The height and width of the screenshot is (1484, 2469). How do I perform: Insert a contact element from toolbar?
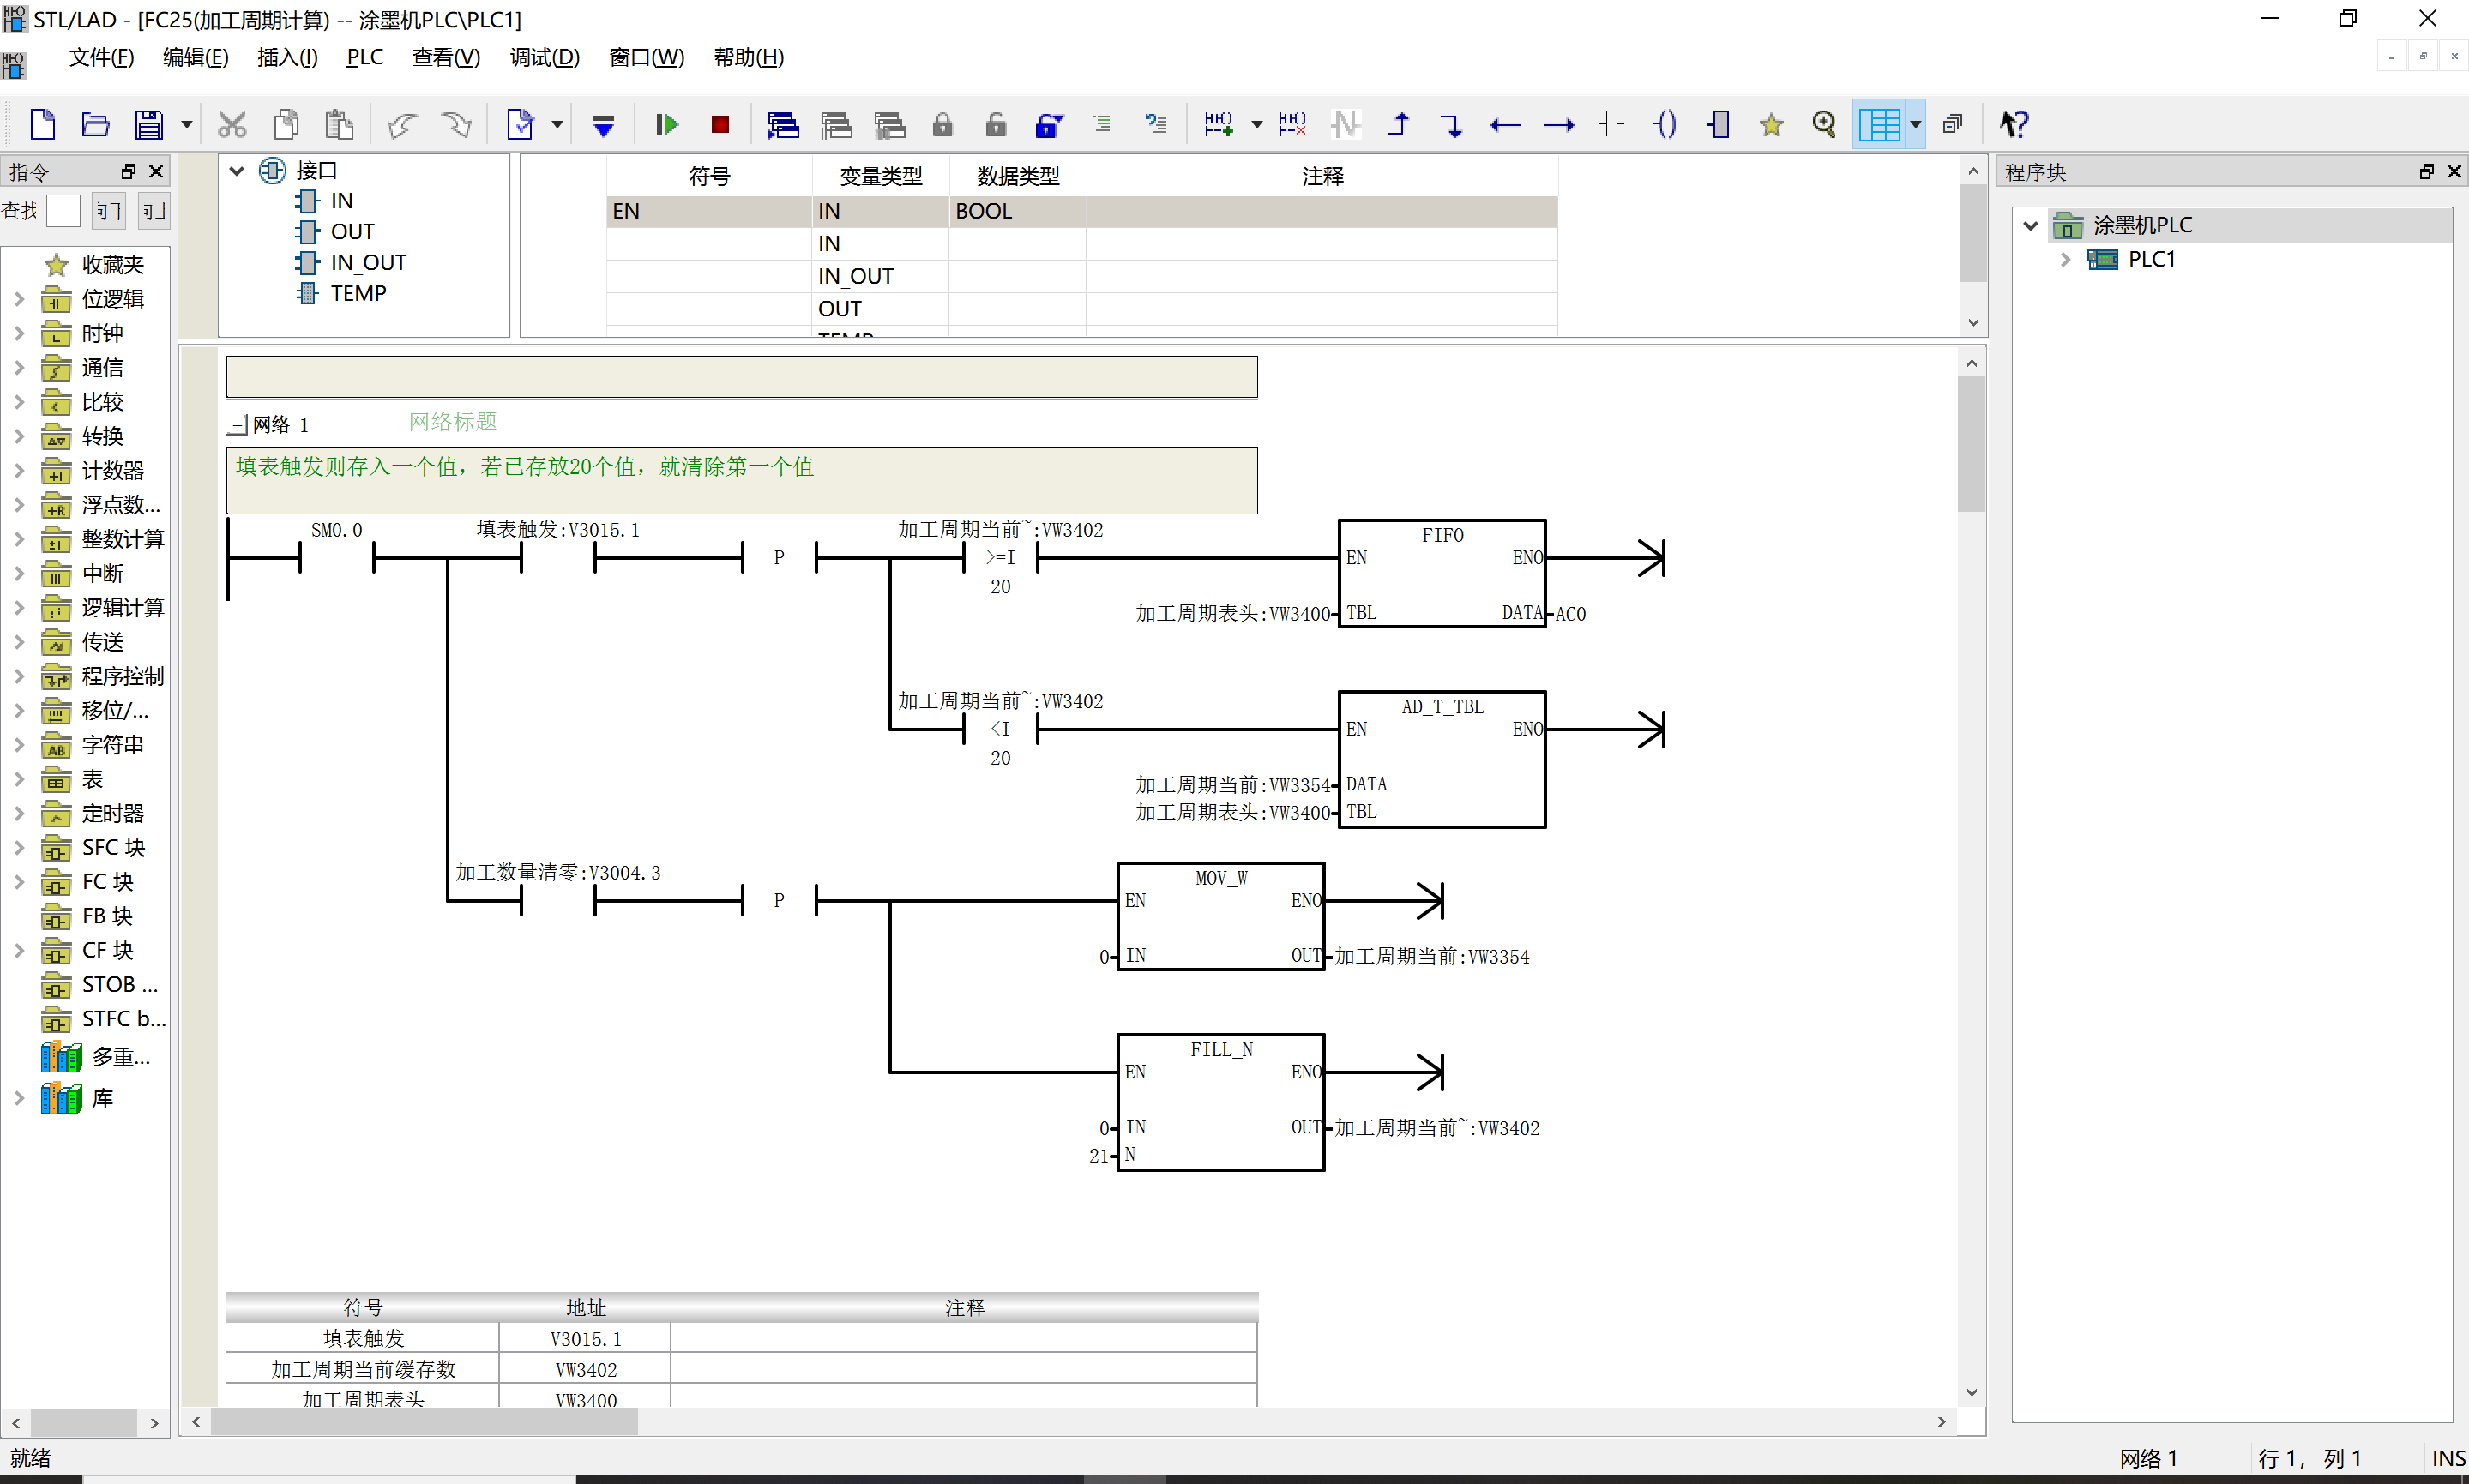tap(1612, 125)
